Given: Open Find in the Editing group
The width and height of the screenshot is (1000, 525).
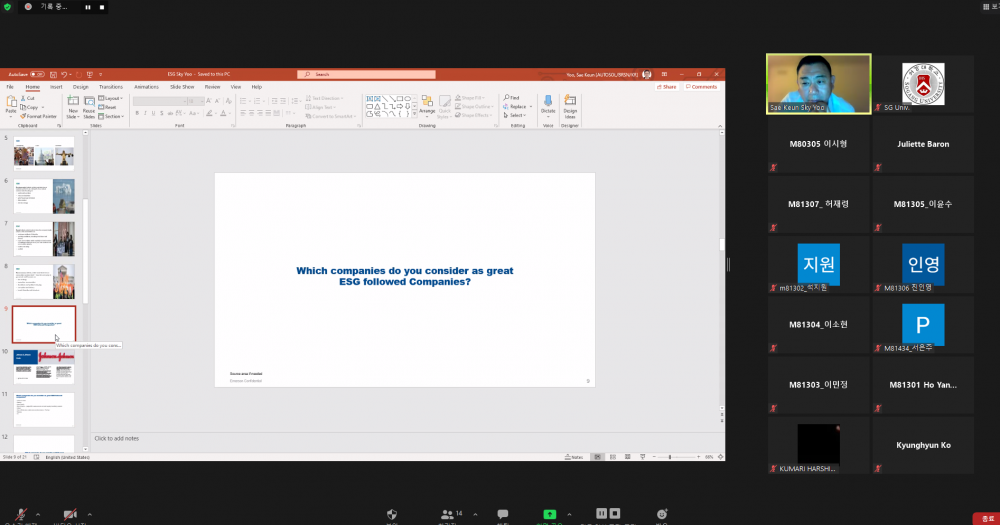Looking at the screenshot, I should 511,98.
